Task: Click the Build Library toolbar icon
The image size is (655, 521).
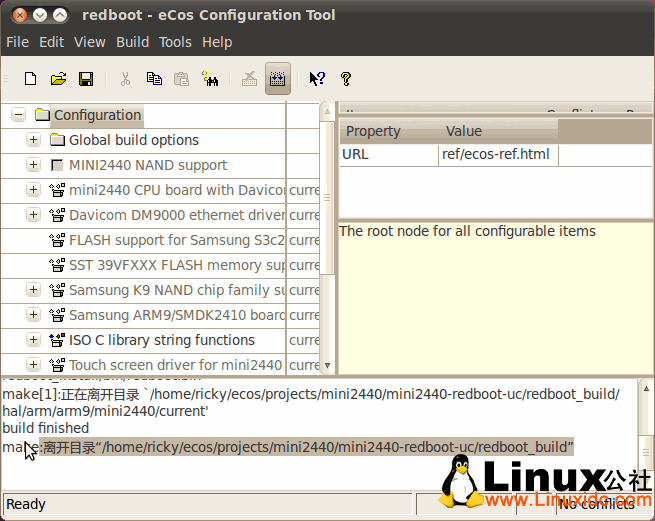Action: pos(278,79)
